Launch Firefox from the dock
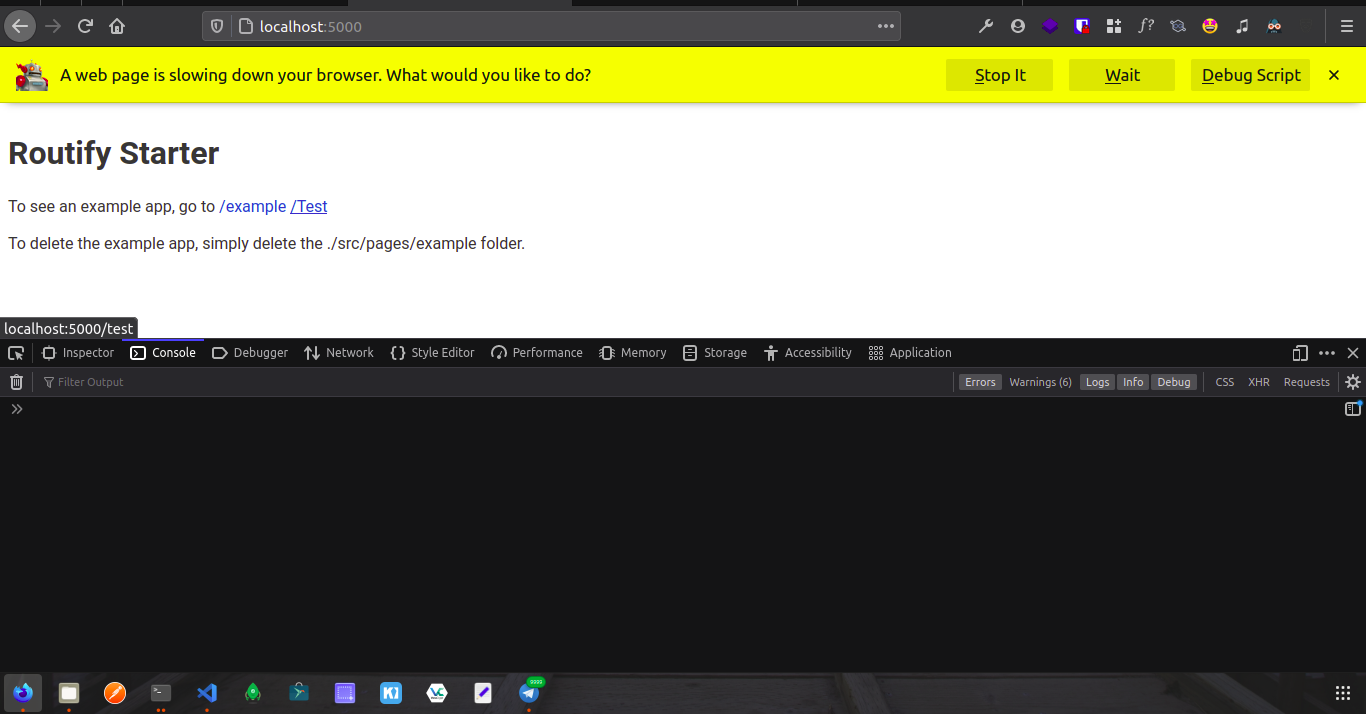The height and width of the screenshot is (714, 1366). [22, 692]
